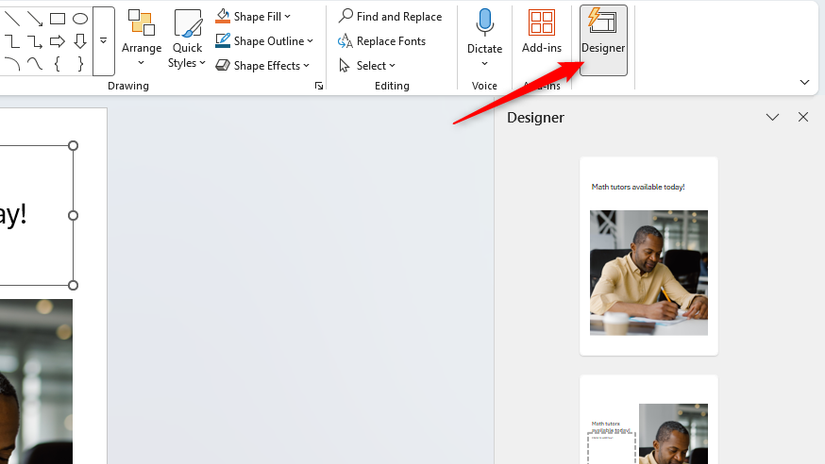
Task: Select the right block arrow shape
Action: (57, 41)
